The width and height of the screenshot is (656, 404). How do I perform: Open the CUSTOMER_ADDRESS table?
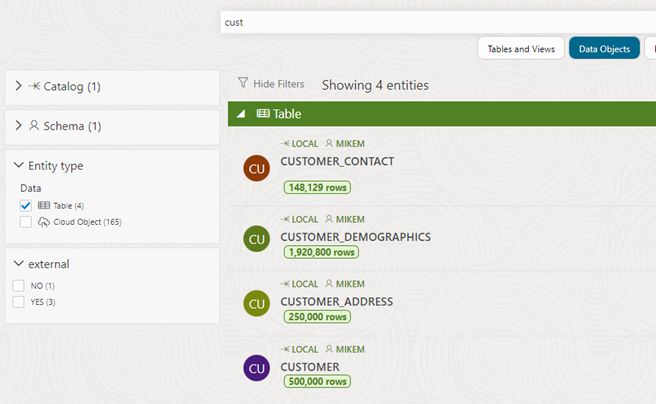click(x=337, y=302)
